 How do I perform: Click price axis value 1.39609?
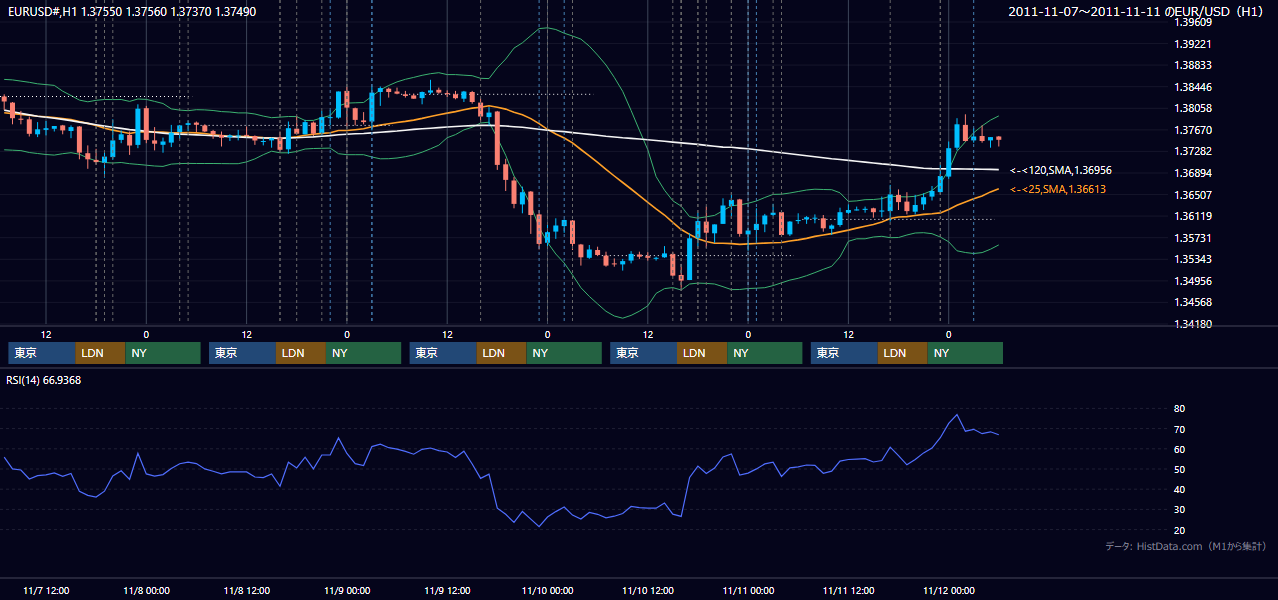1192,22
